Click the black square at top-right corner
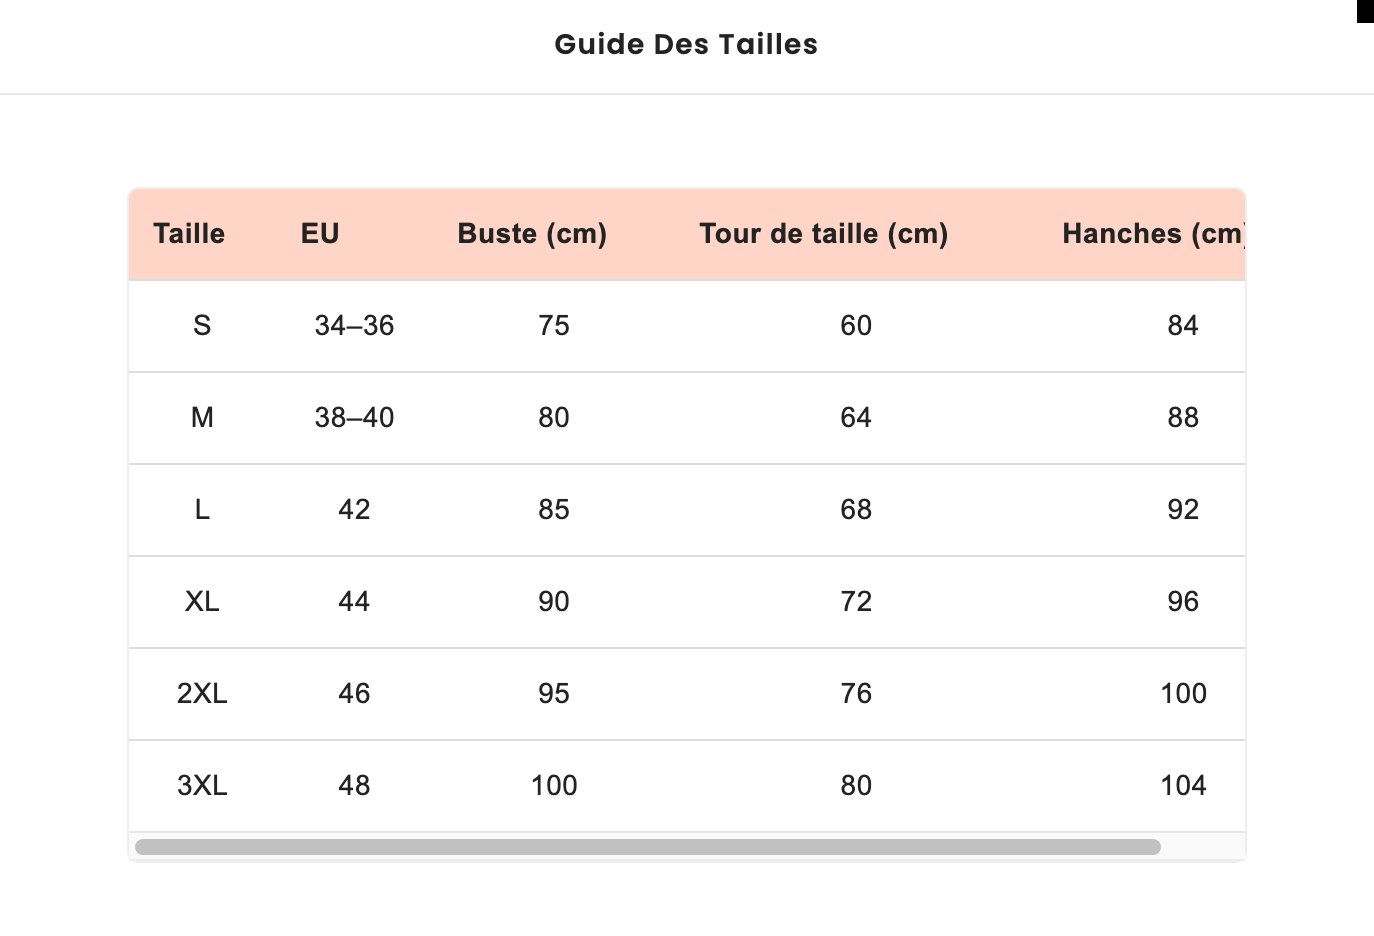 pyautogui.click(x=1365, y=11)
